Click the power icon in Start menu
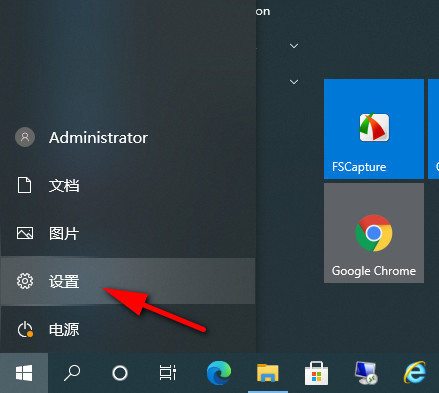 point(25,329)
